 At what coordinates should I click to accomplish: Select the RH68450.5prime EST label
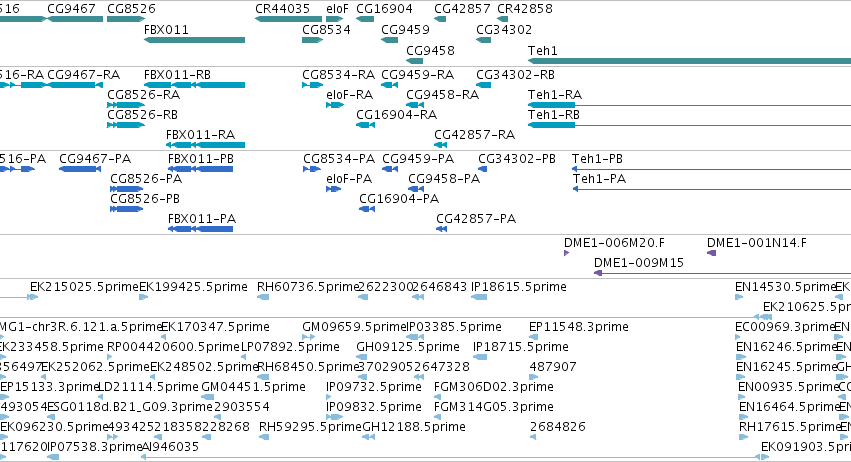click(x=308, y=368)
